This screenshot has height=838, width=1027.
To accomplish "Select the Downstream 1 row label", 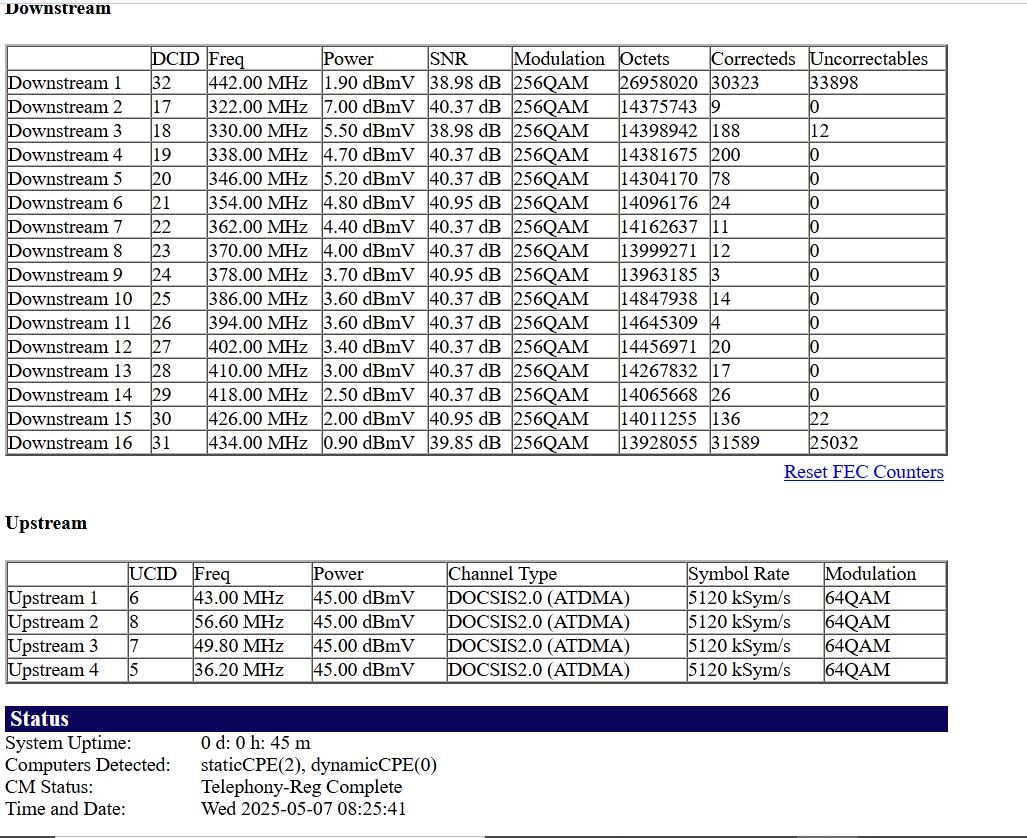I will (64, 83).
